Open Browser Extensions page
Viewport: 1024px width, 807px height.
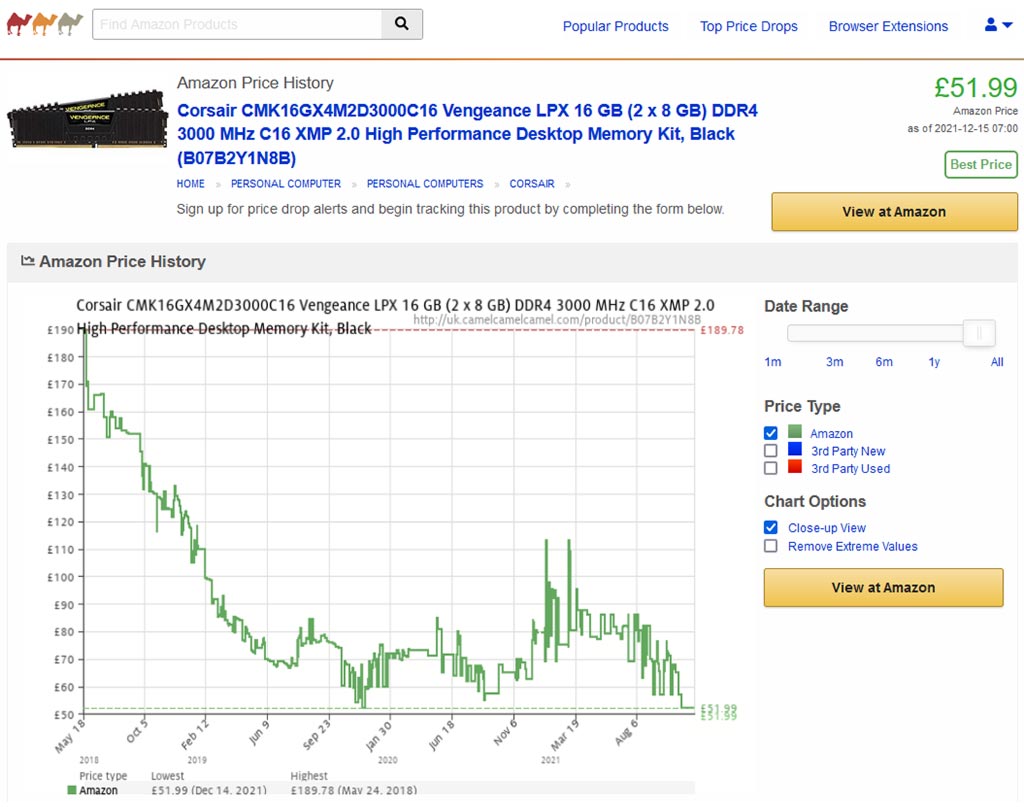click(x=888, y=26)
